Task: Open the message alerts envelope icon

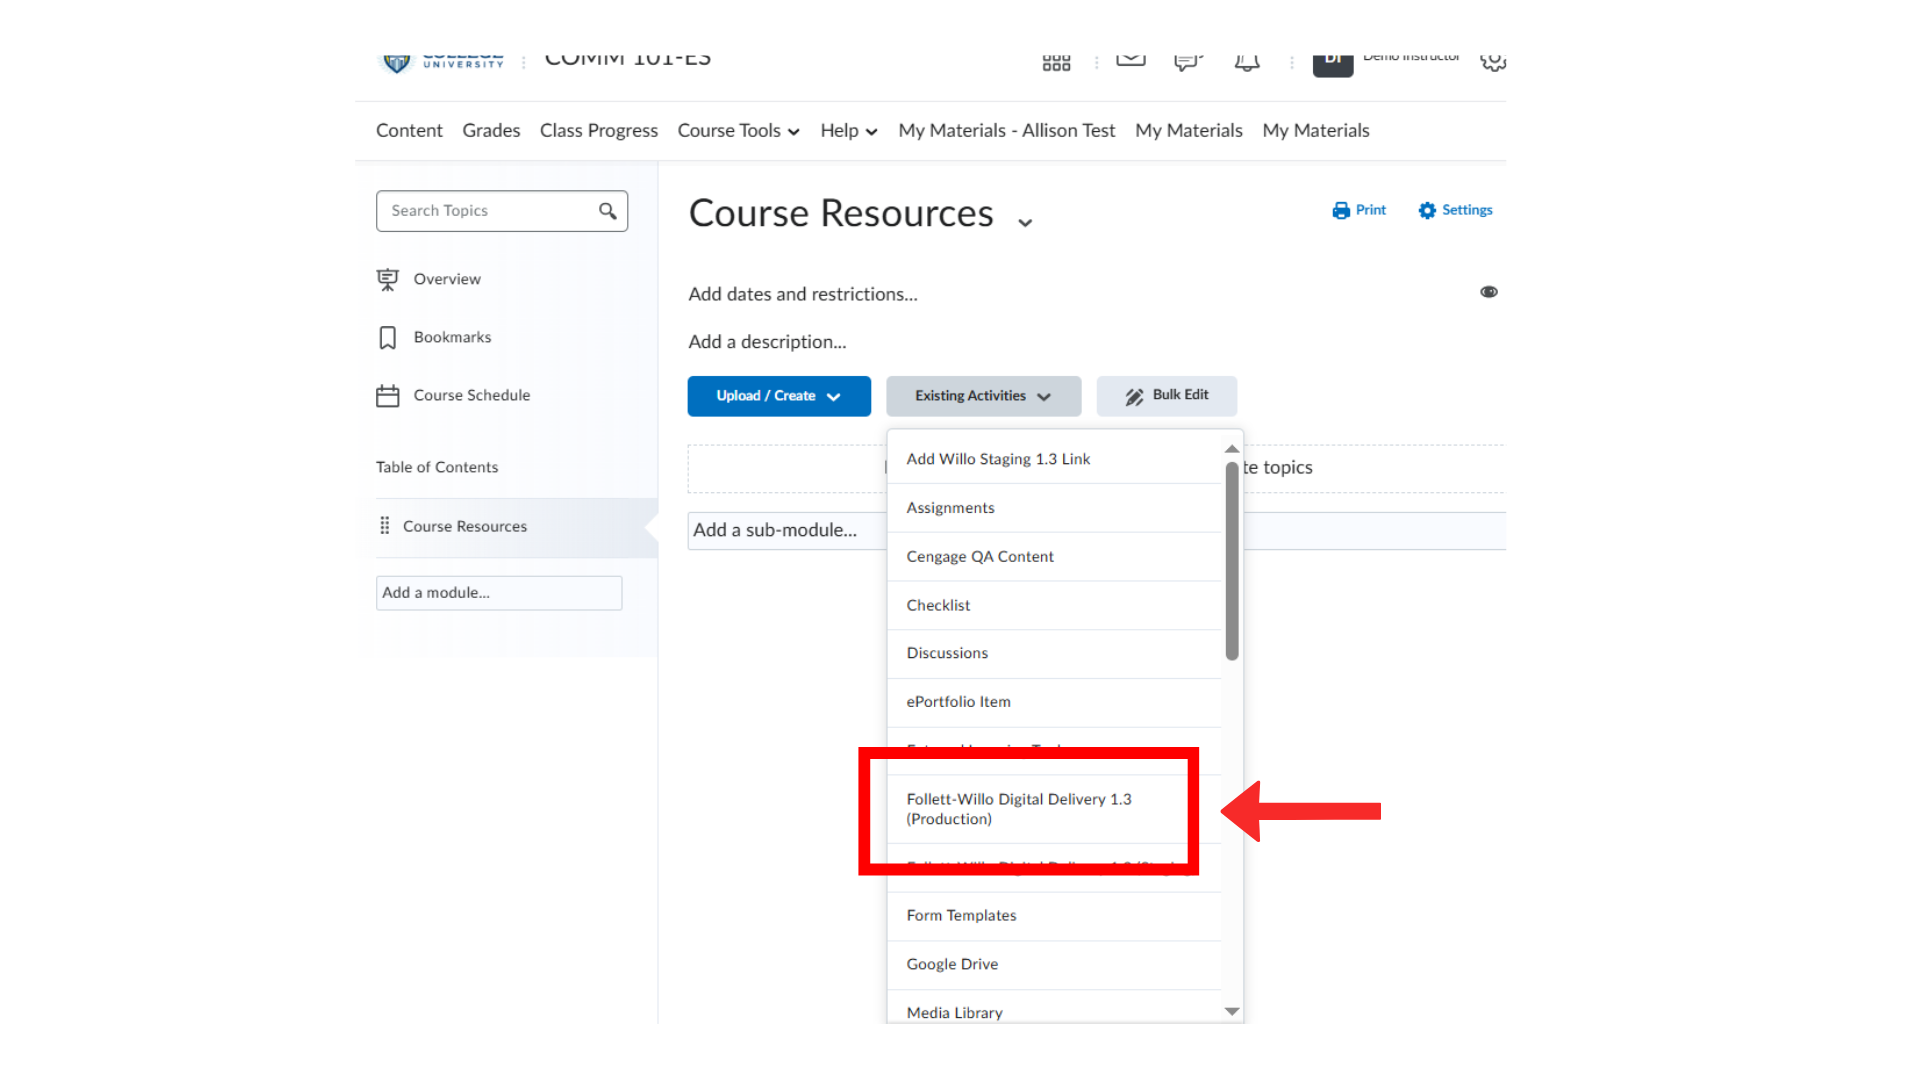Action: (x=1131, y=61)
